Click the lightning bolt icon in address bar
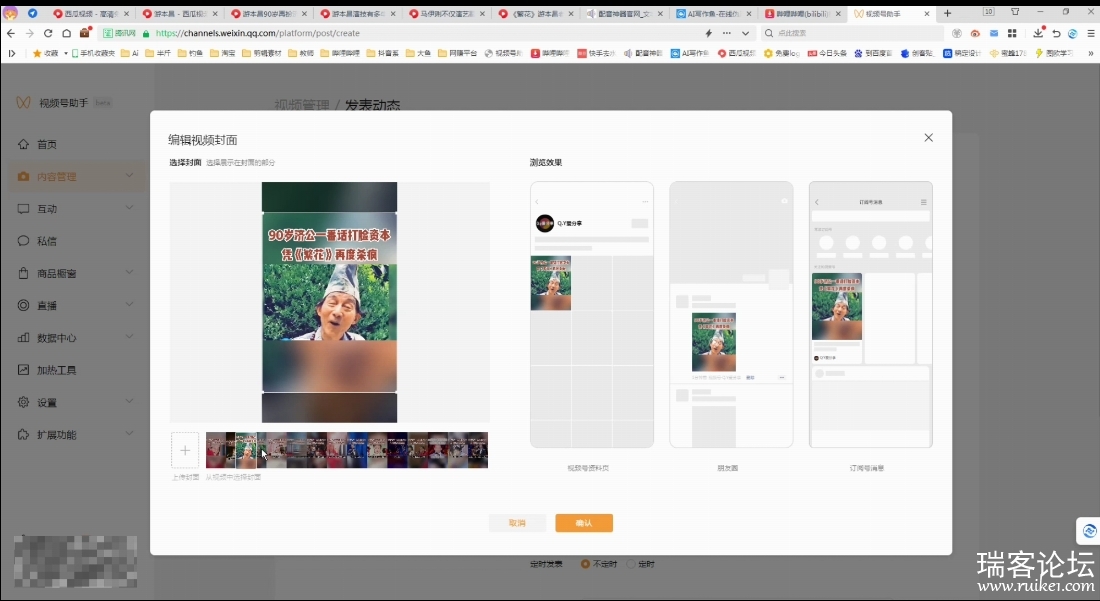The width and height of the screenshot is (1100, 601). pyautogui.click(x=709, y=33)
